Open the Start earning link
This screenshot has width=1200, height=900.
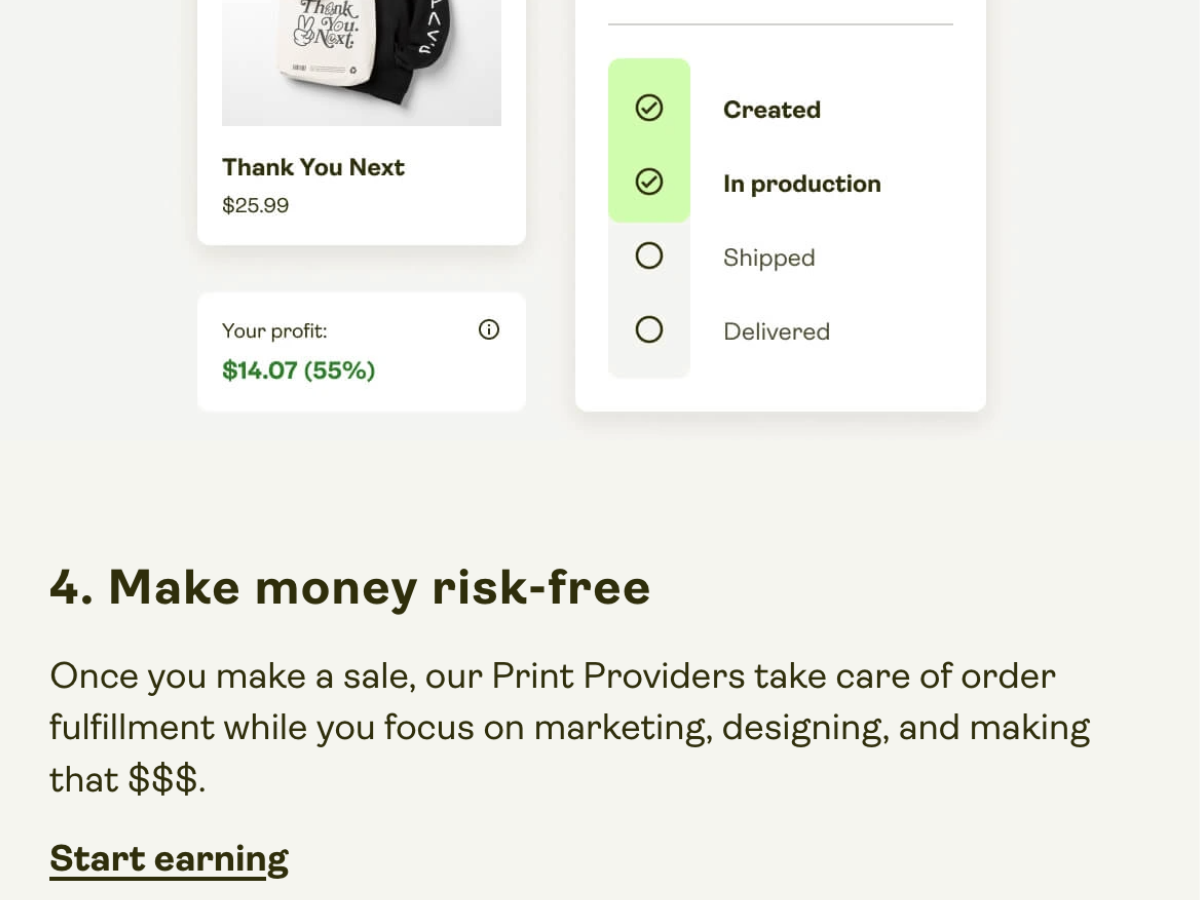169,859
